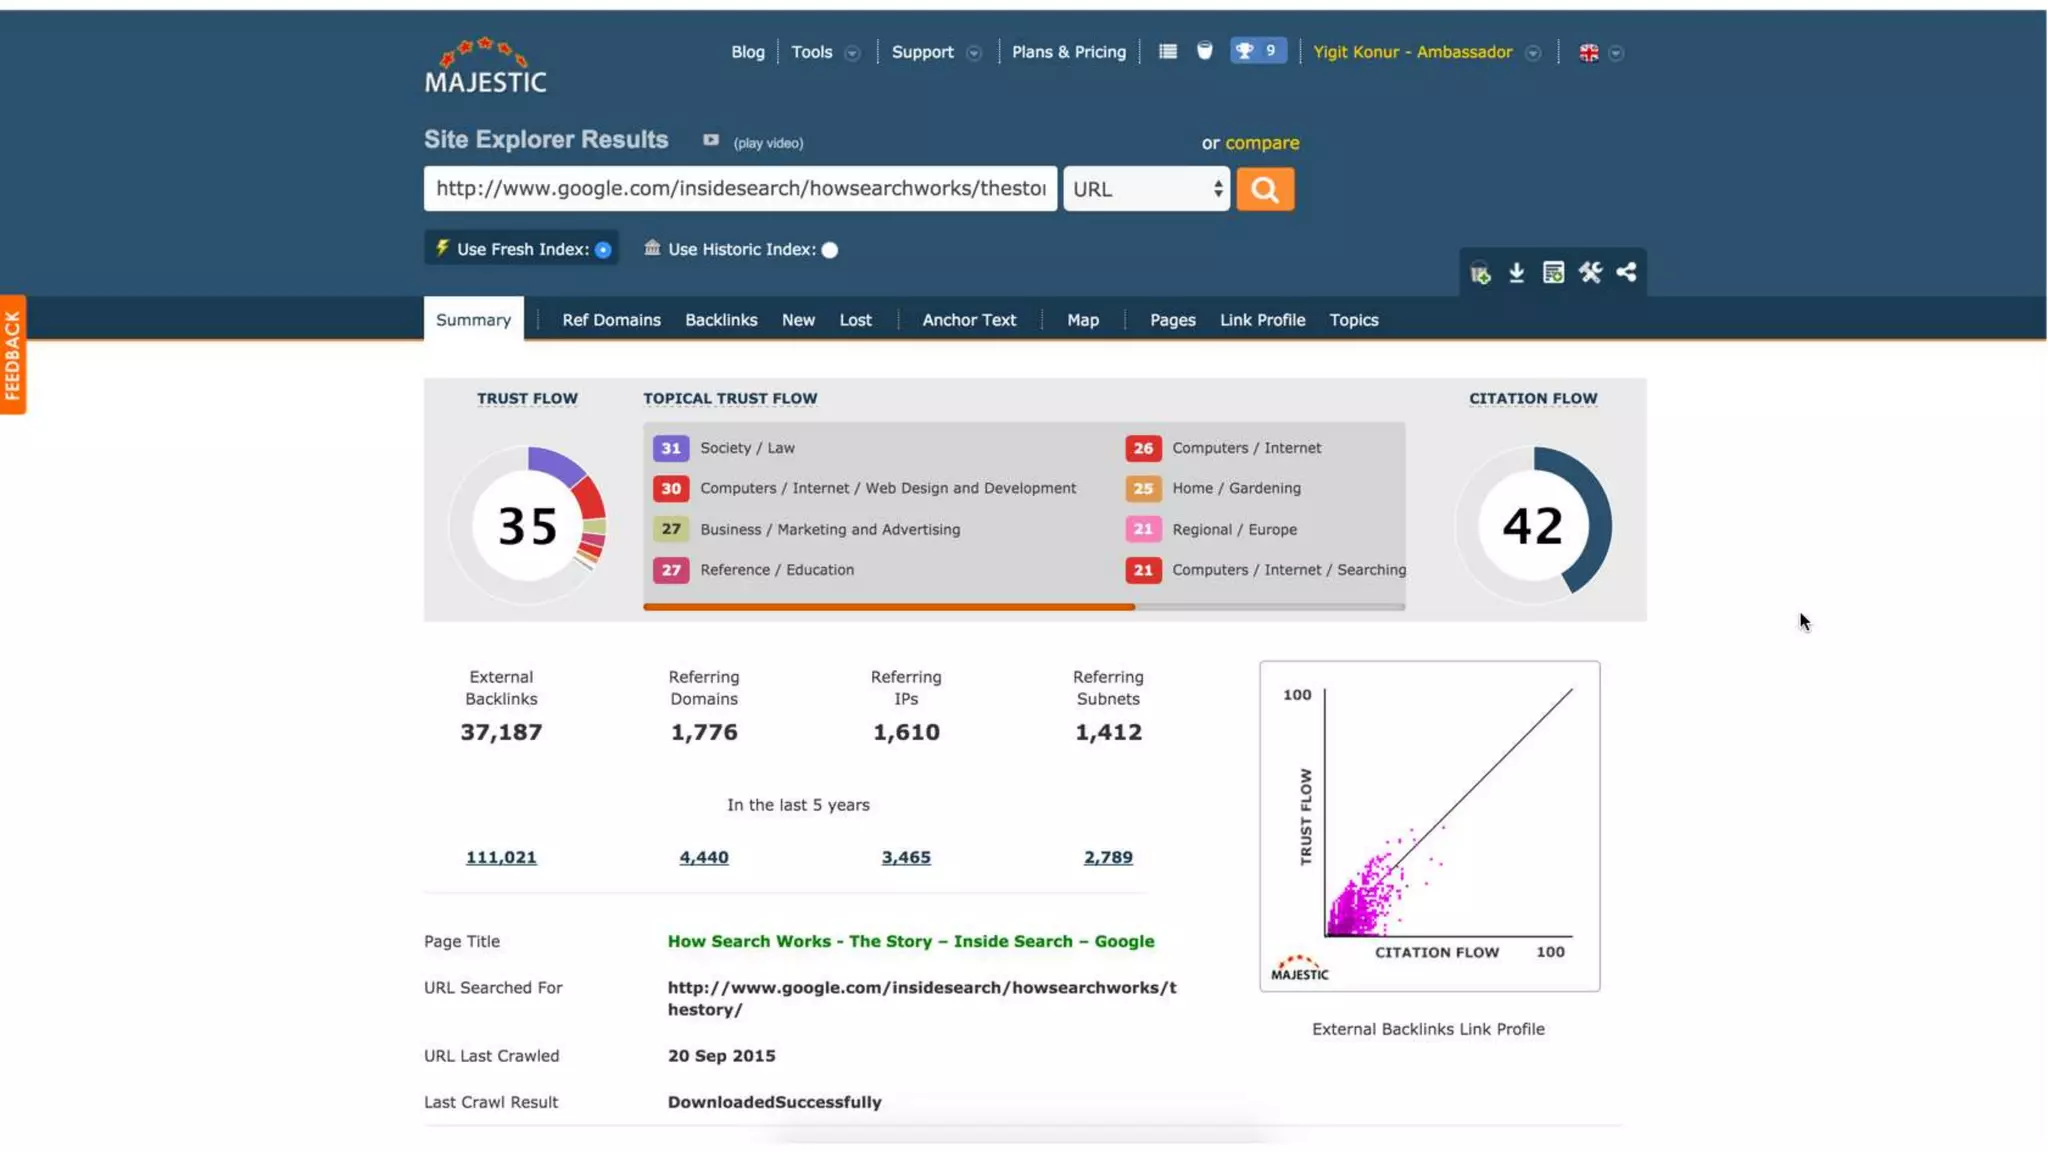This screenshot has width=2048, height=1152.
Task: Click the orange search magnifier button
Action: point(1264,189)
